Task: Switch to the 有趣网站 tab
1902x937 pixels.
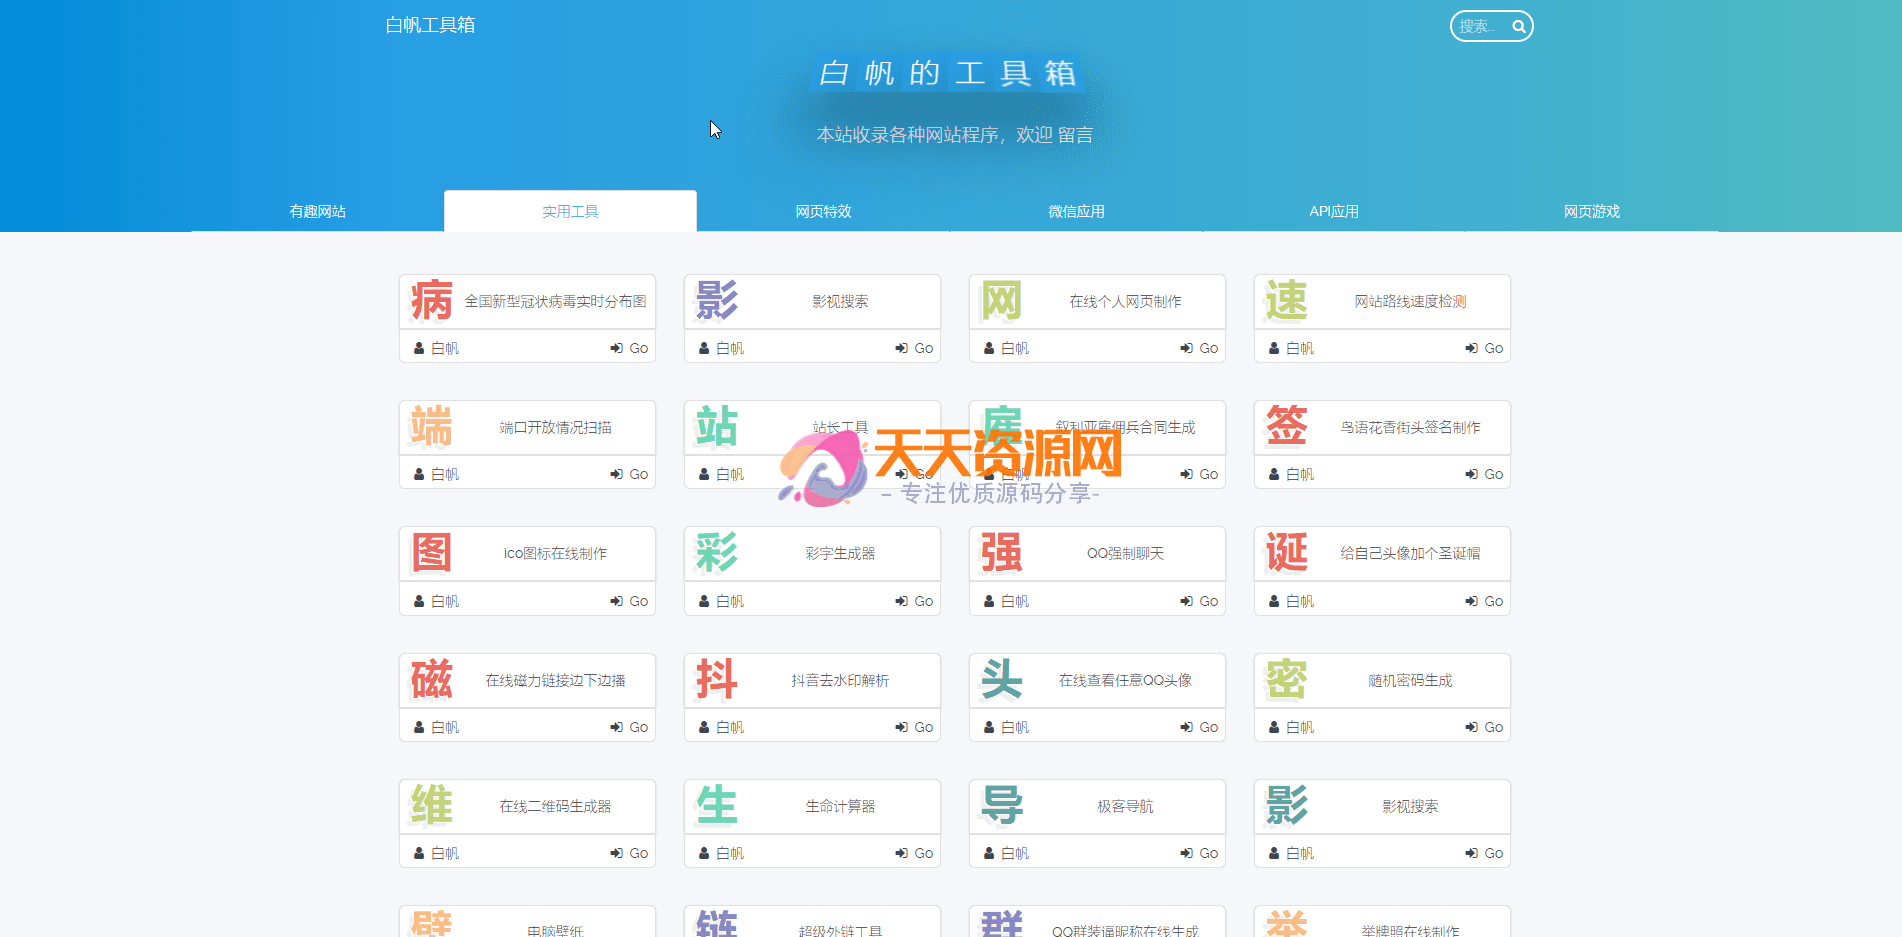Action: (x=317, y=211)
